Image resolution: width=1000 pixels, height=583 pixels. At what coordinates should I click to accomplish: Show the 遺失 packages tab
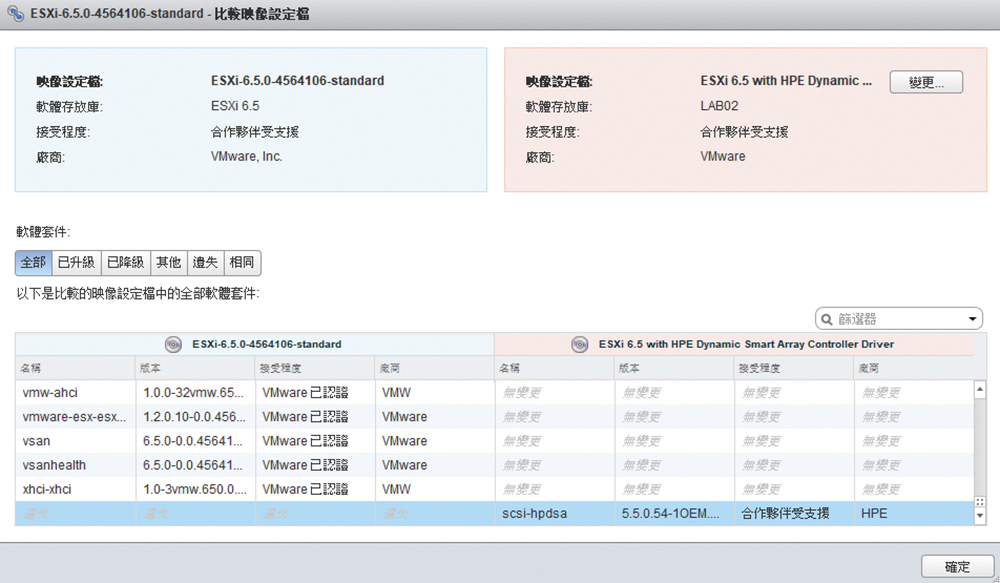click(x=205, y=263)
